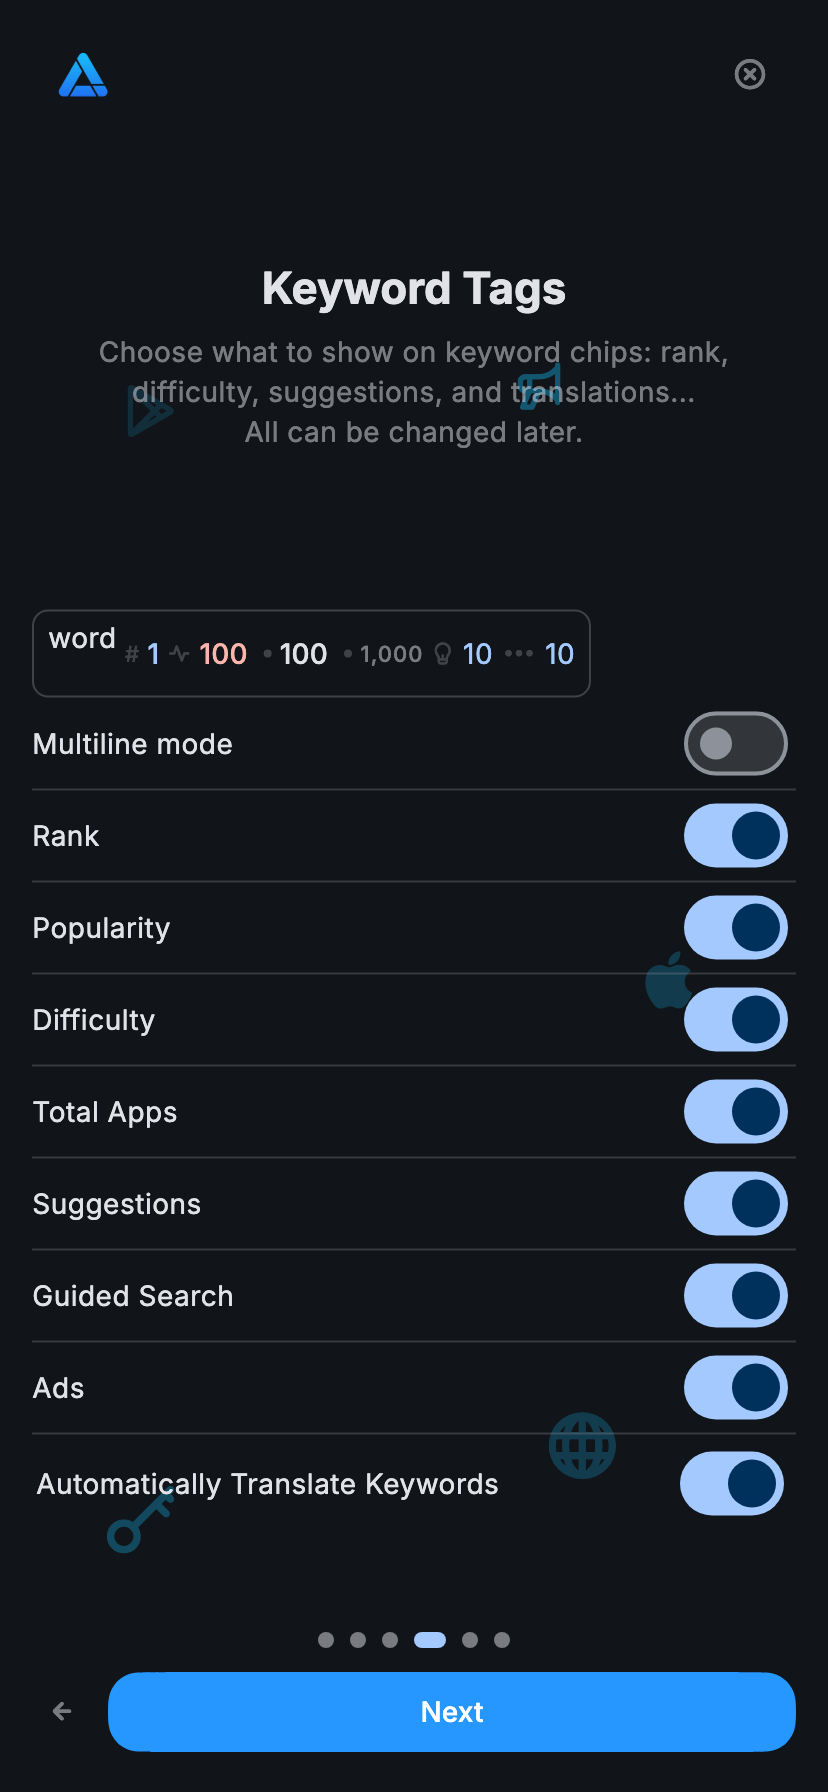
Task: Dismiss onboarding with the circled X icon
Action: coord(750,74)
